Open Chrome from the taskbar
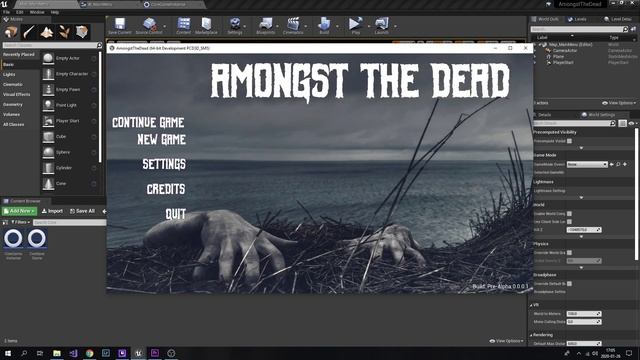 click(x=89, y=353)
